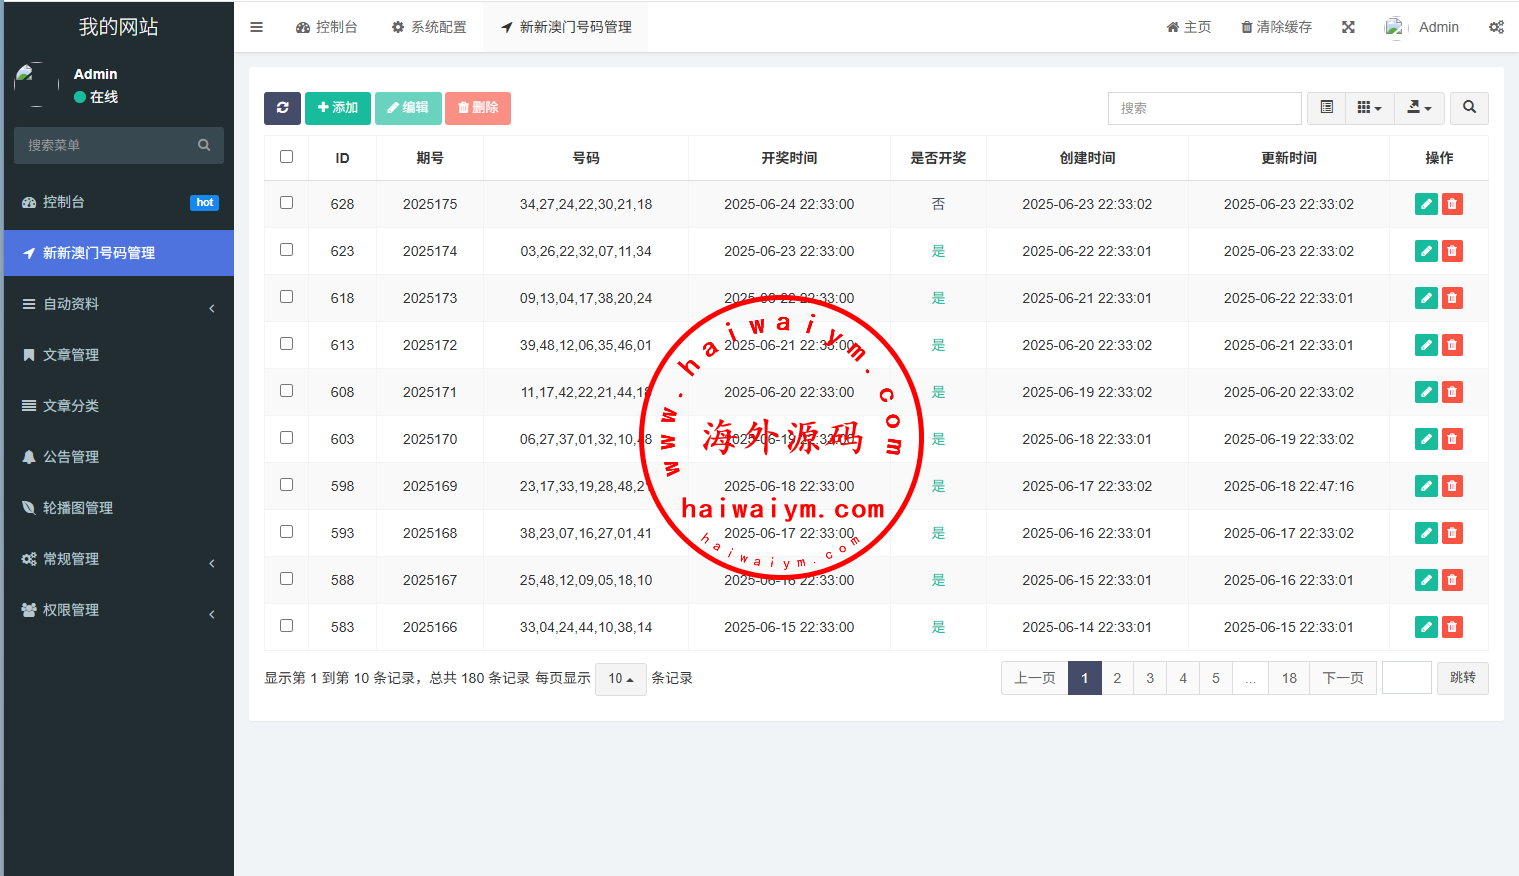Open the page size dropdown showing 10

pyautogui.click(x=620, y=679)
